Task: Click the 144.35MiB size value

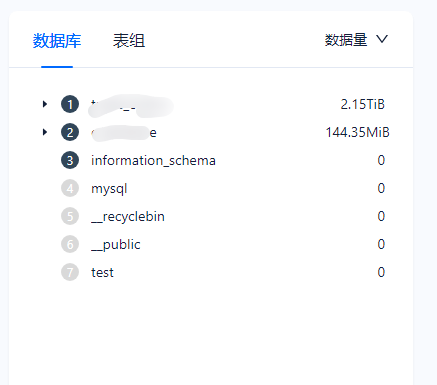Action: 357,132
